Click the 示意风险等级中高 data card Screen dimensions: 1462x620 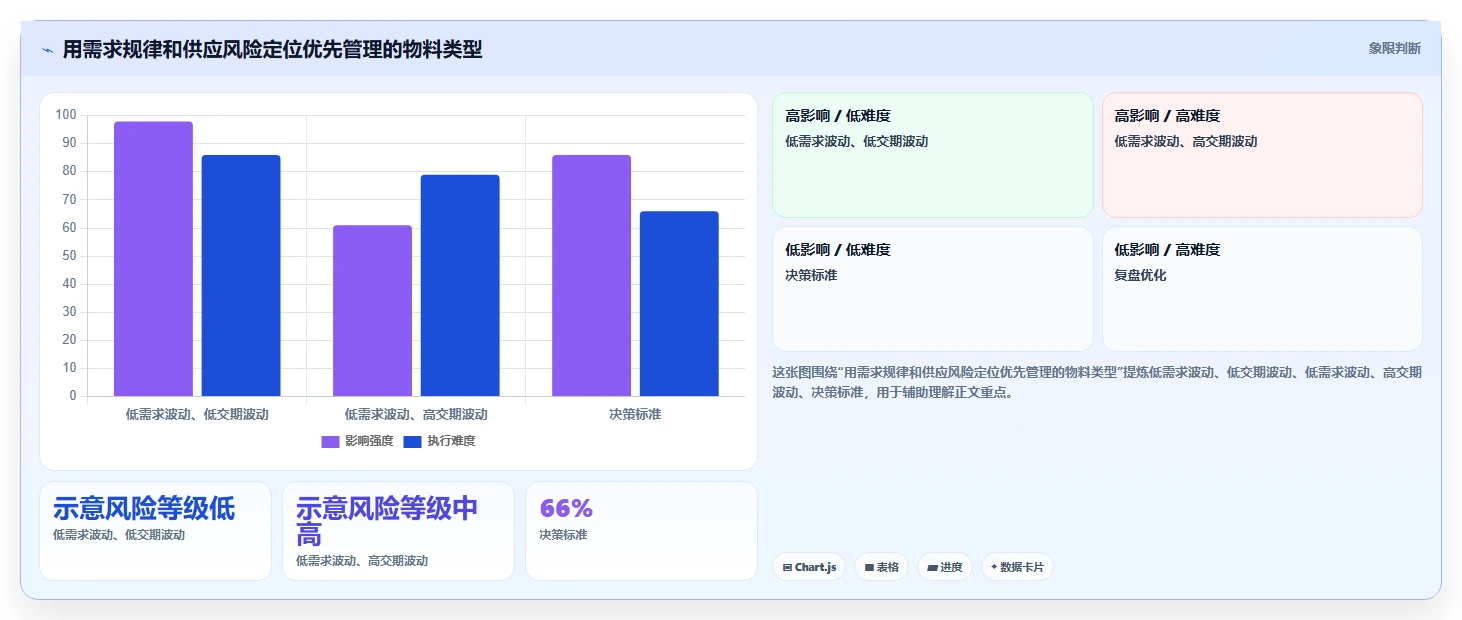398,531
